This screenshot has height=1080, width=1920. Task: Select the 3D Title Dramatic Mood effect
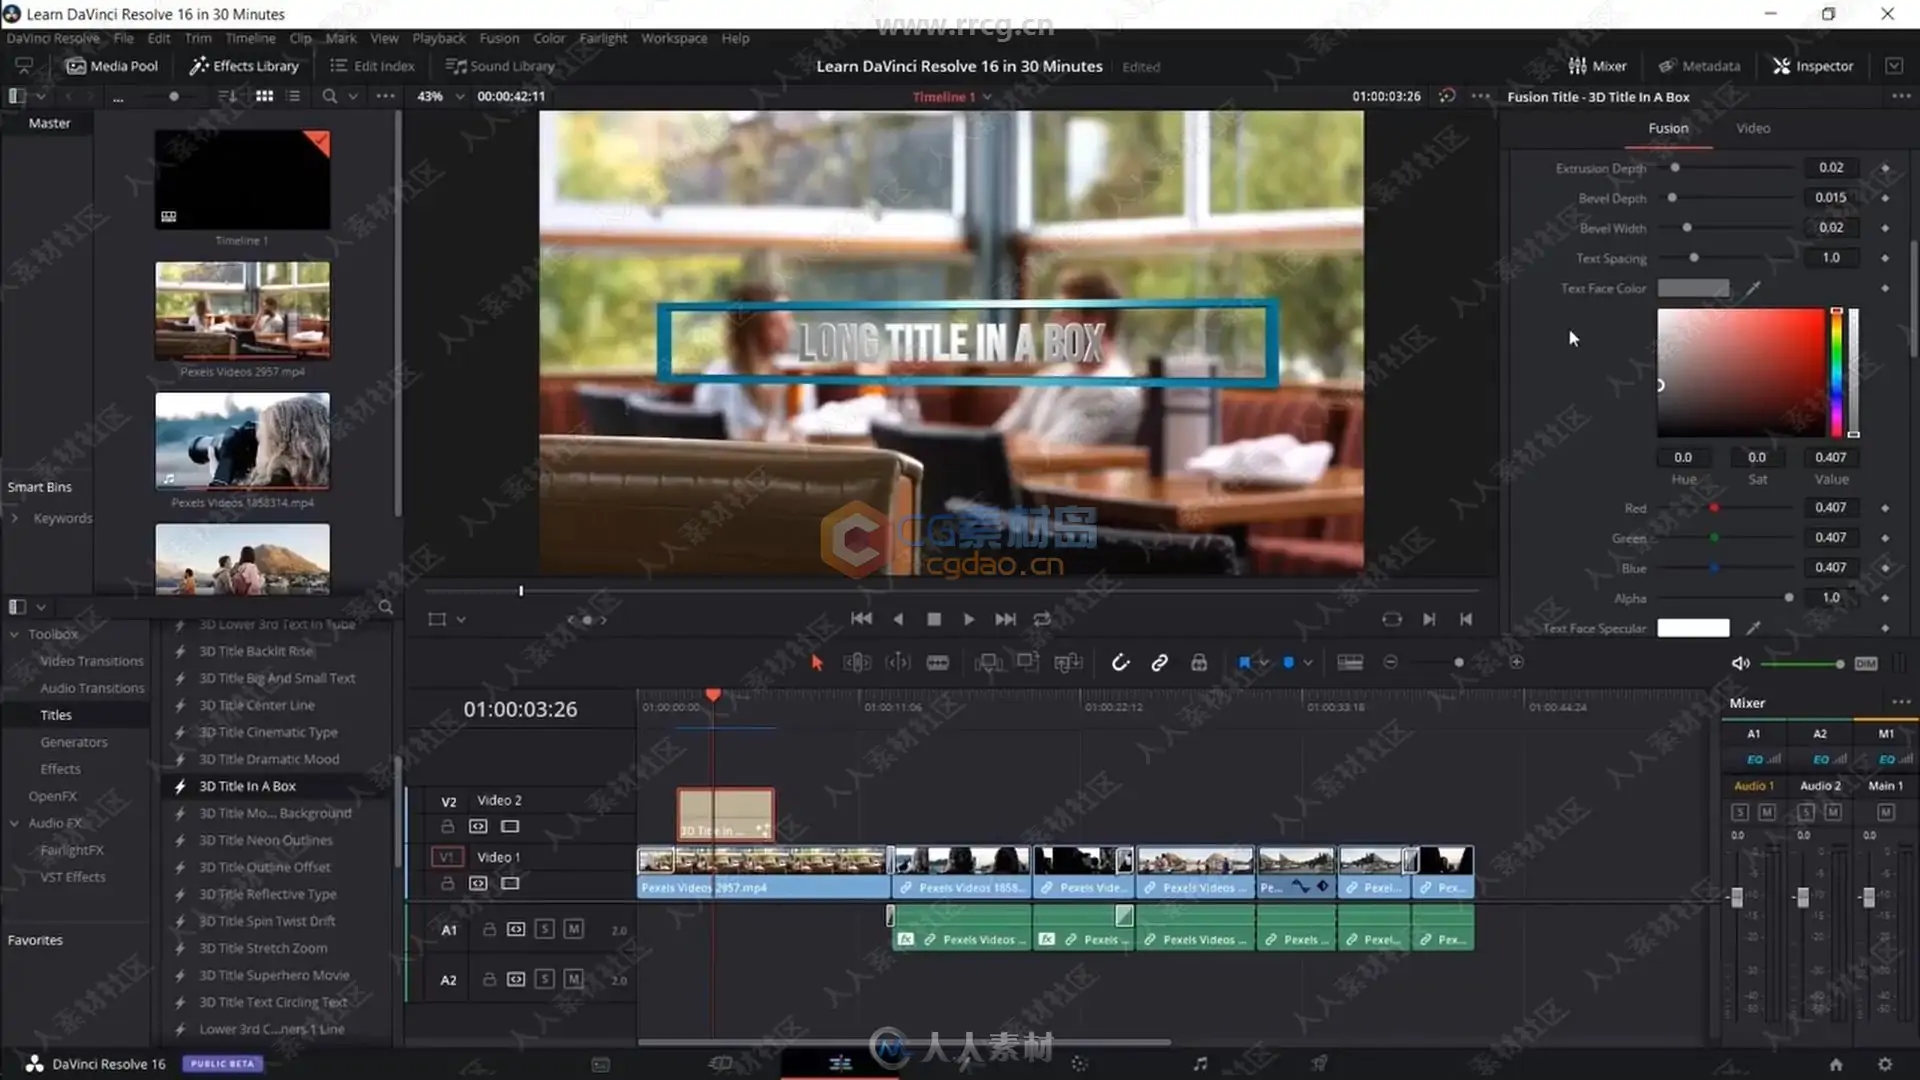[x=268, y=759]
